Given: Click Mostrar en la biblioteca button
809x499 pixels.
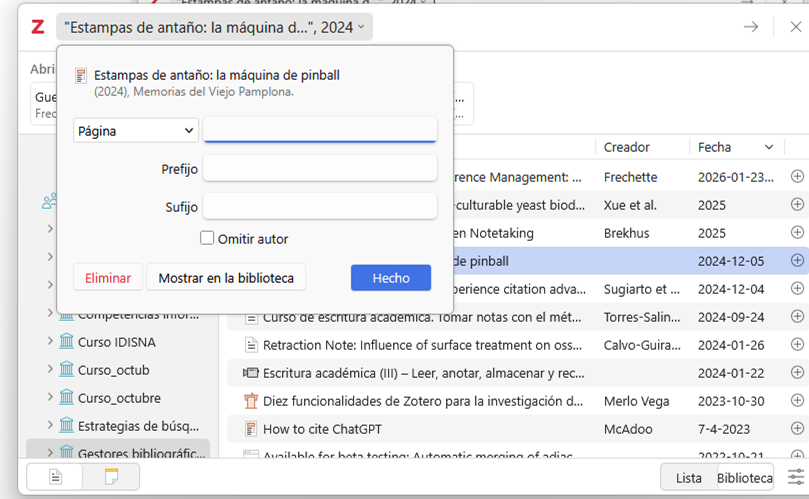Looking at the screenshot, I should (226, 278).
